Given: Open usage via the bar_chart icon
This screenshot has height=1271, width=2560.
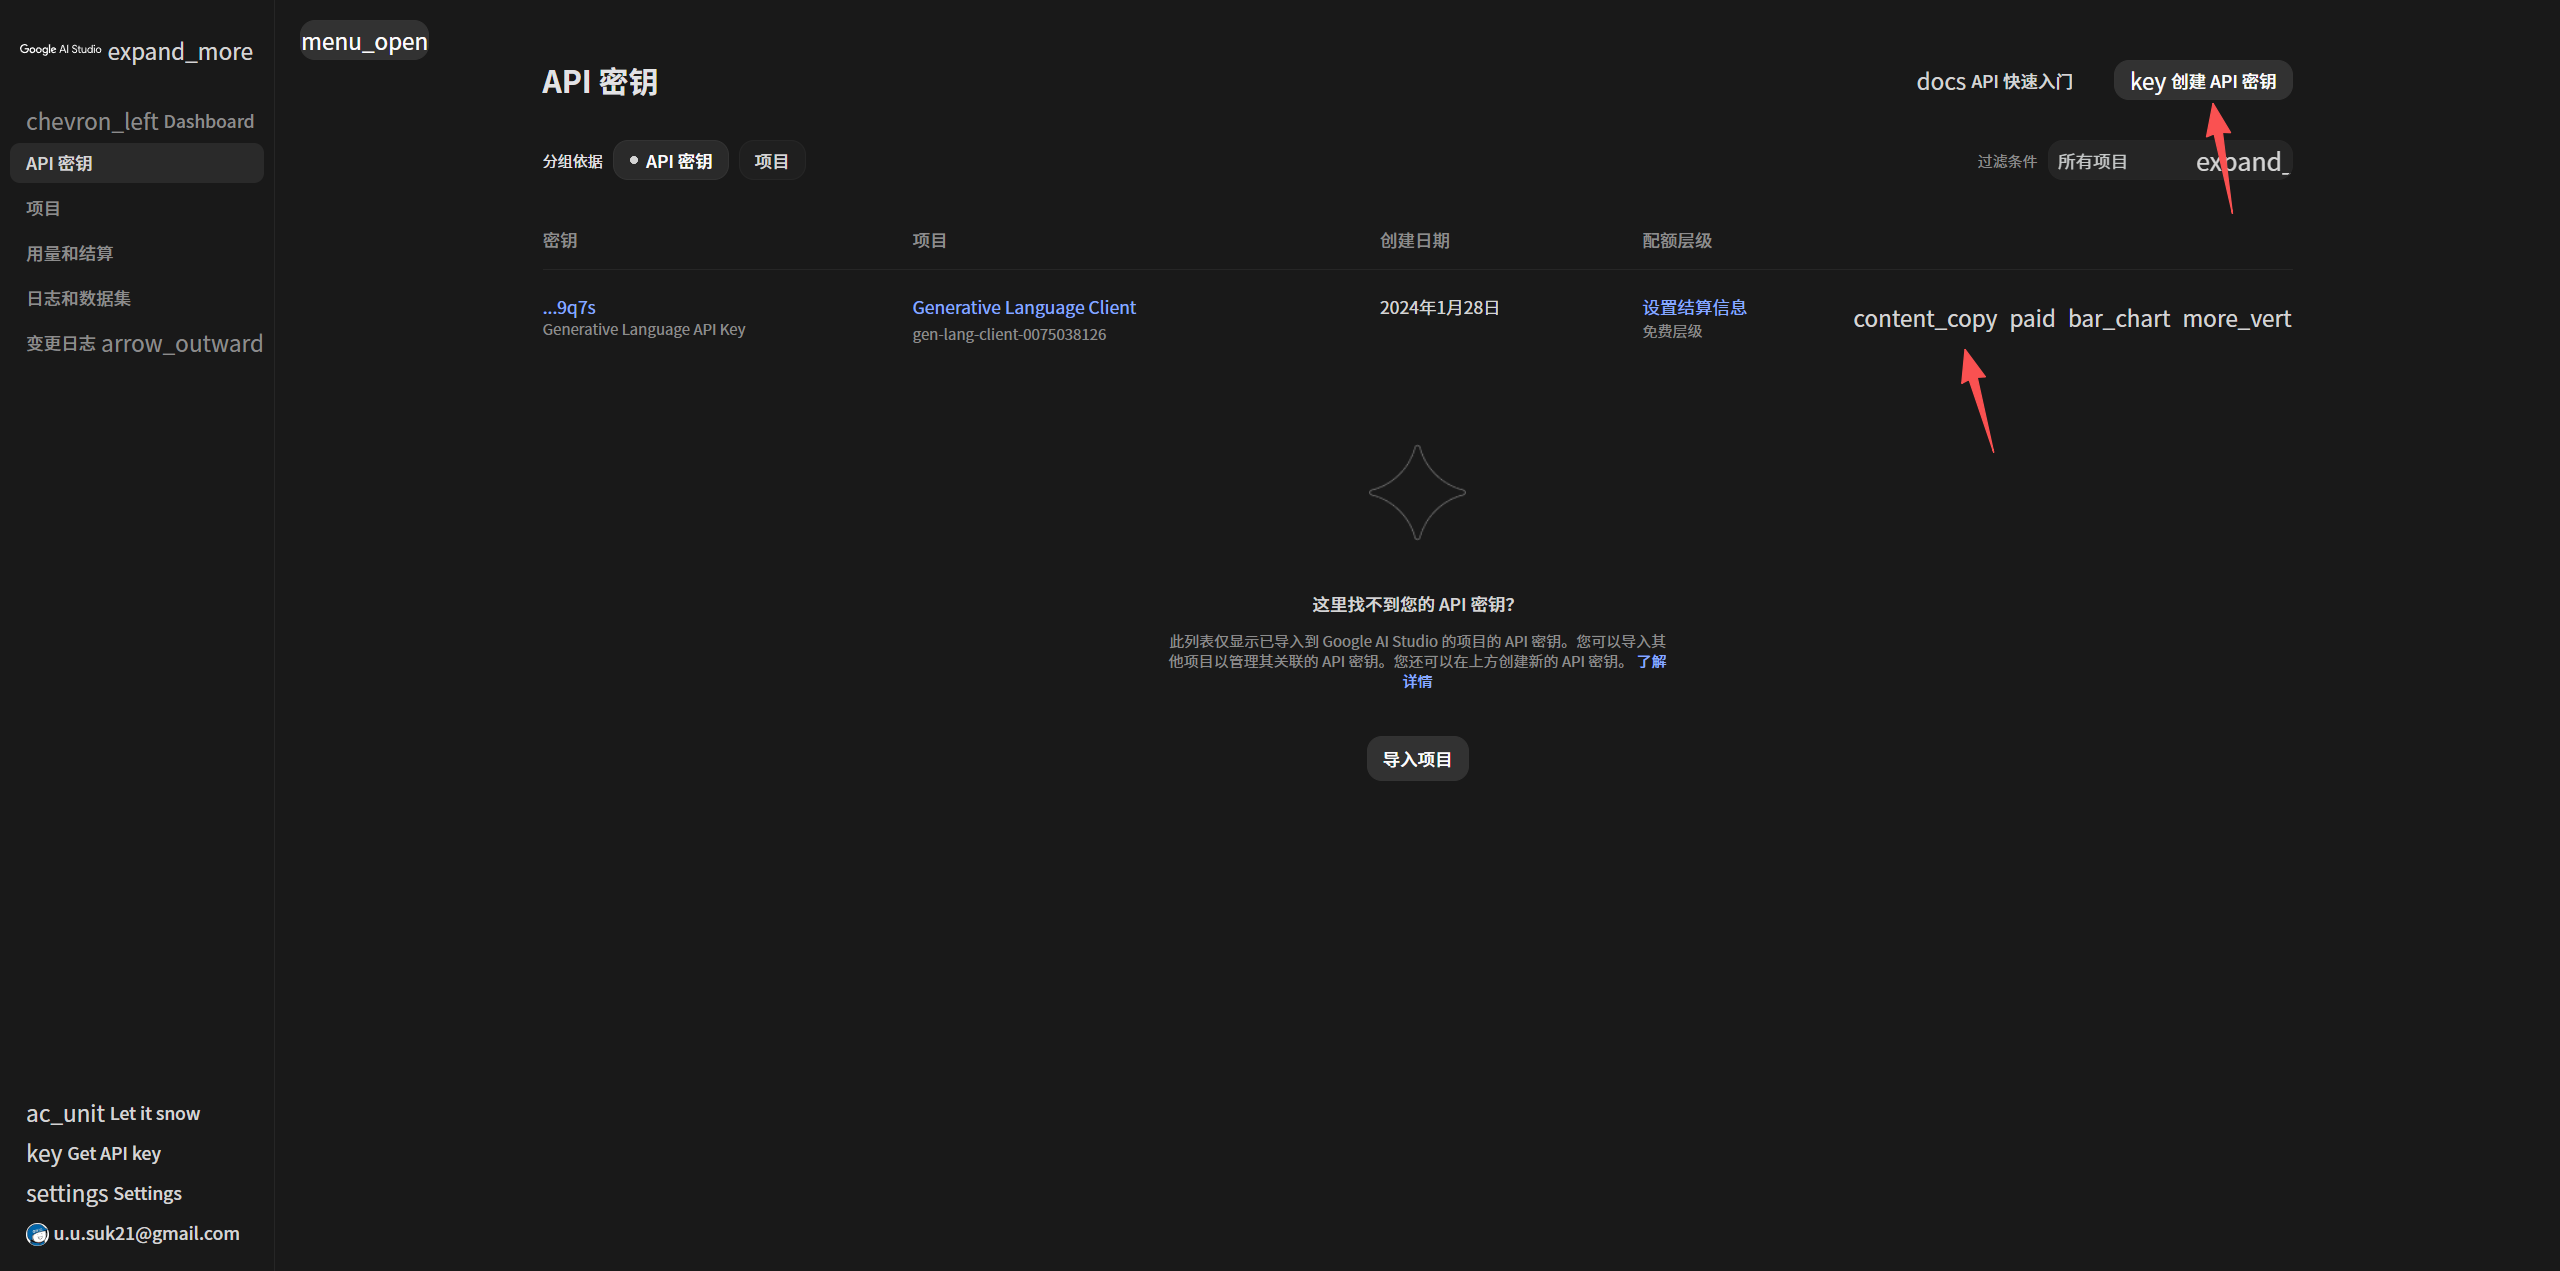Looking at the screenshot, I should coord(2119,319).
